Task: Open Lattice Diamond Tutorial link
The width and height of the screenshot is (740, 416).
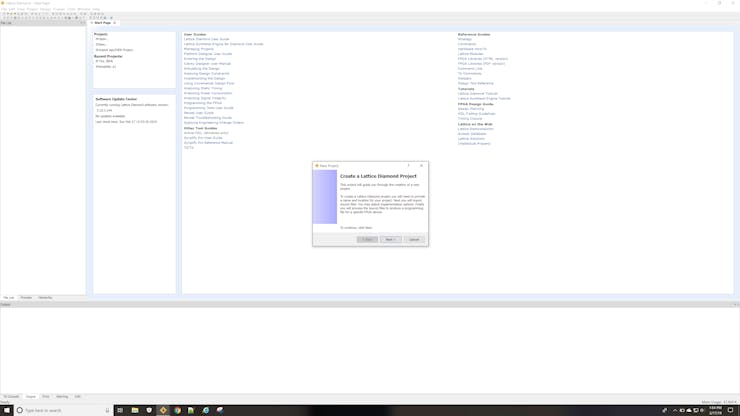Action: click(478, 94)
